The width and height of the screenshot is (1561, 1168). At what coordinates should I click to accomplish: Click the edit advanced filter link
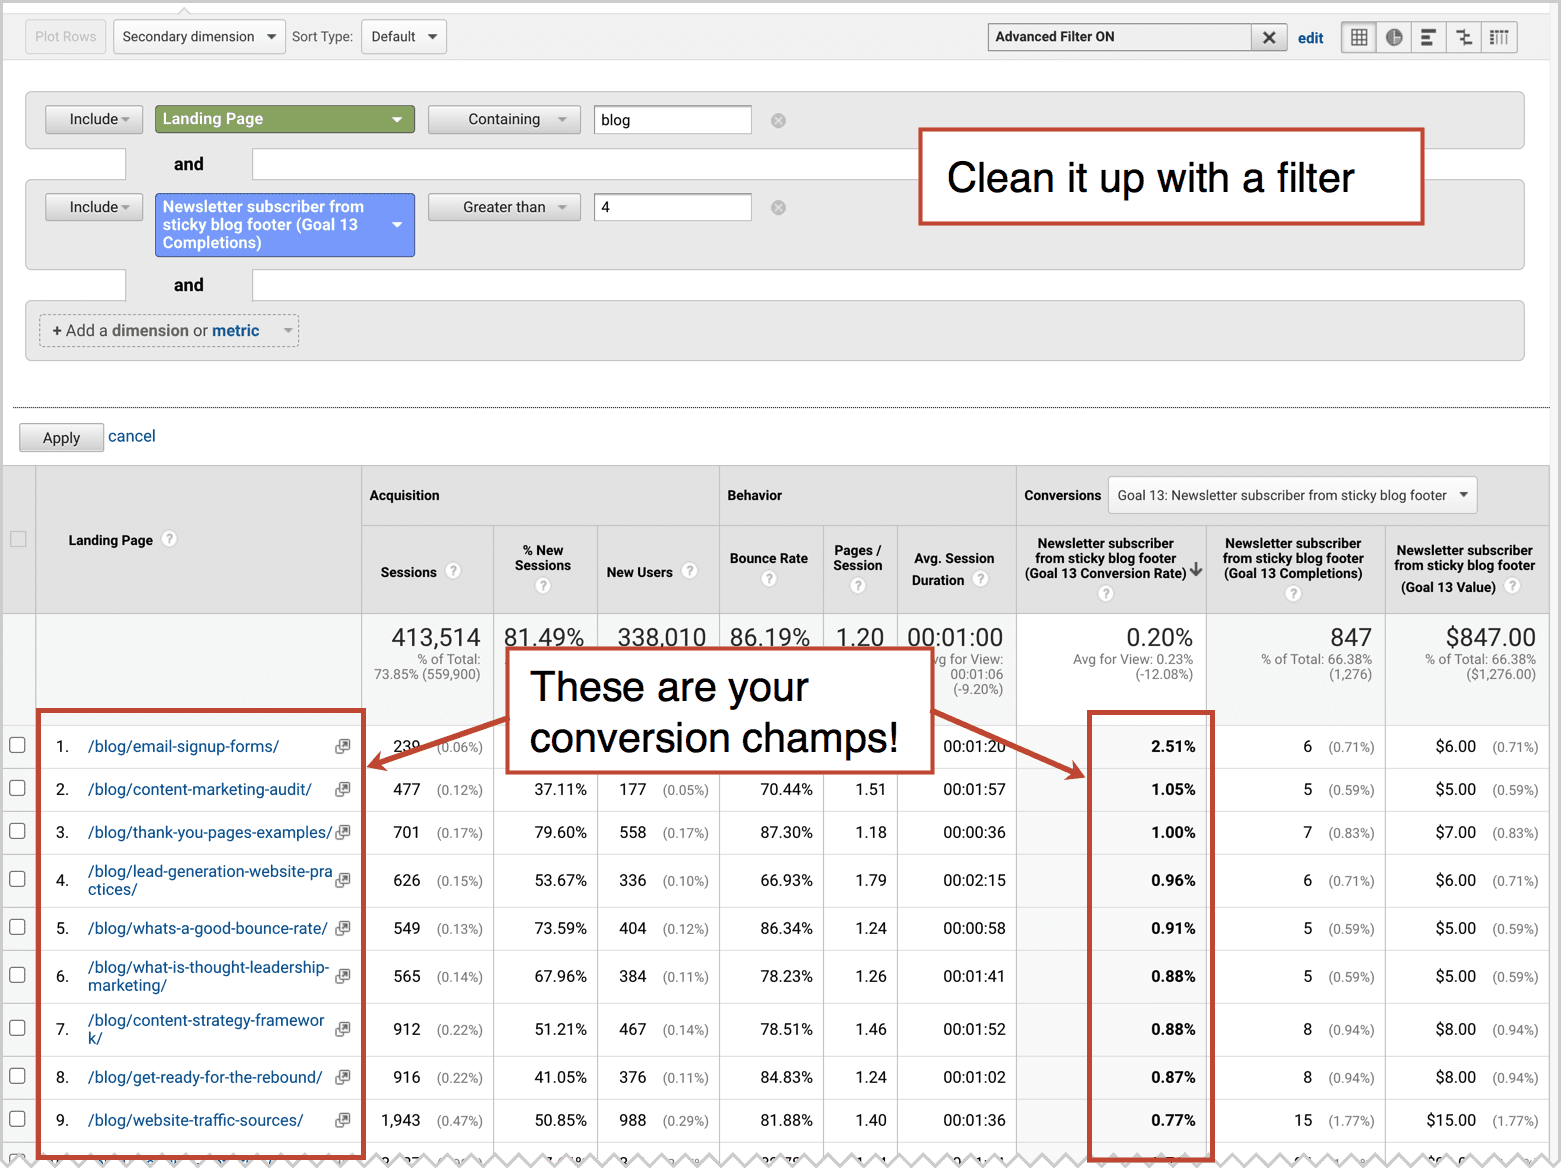[1310, 38]
